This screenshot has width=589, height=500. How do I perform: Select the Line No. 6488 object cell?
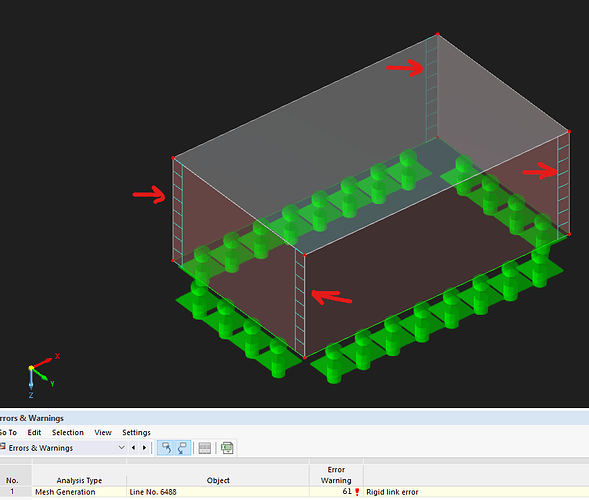(218, 492)
